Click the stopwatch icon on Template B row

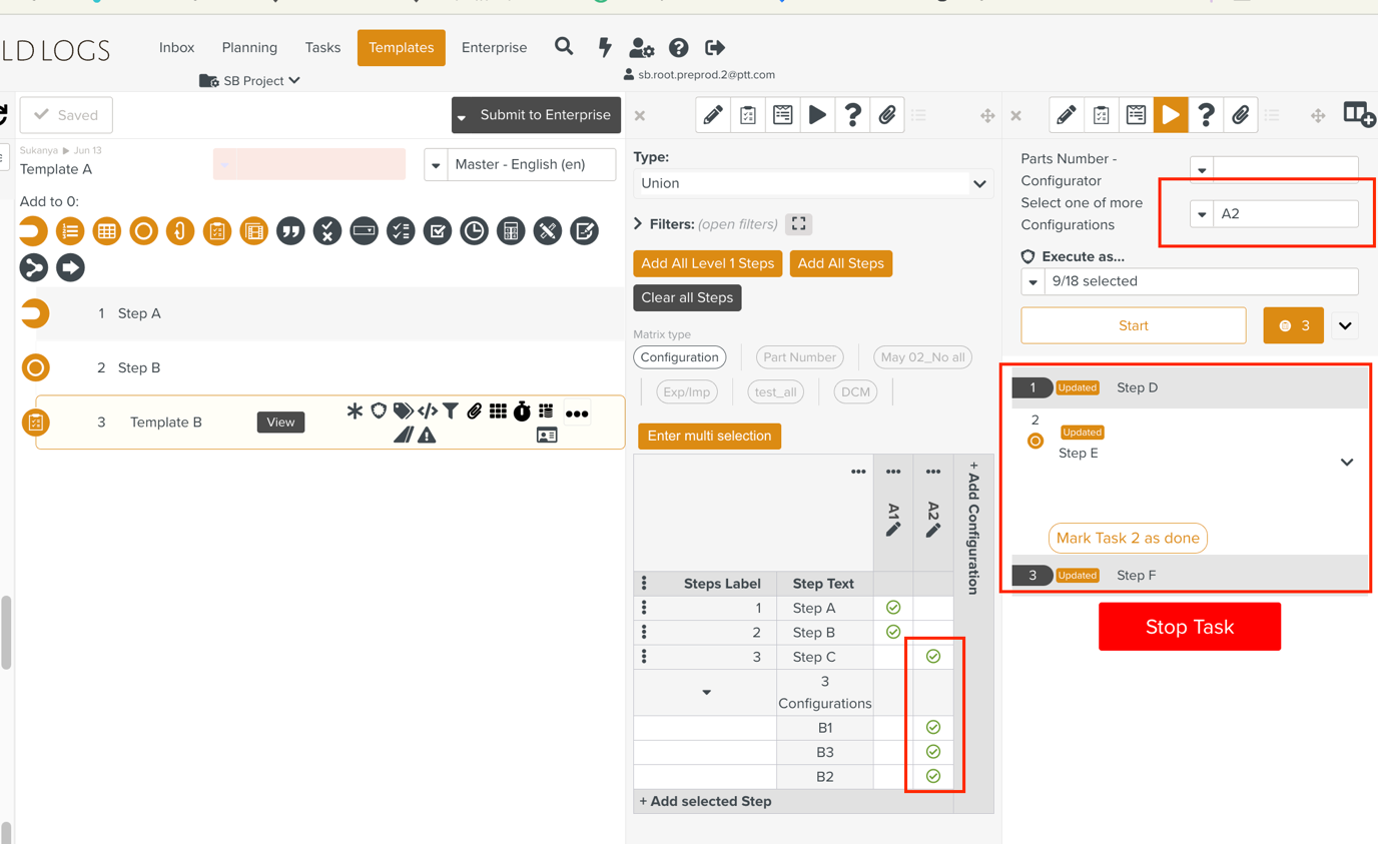pos(522,411)
